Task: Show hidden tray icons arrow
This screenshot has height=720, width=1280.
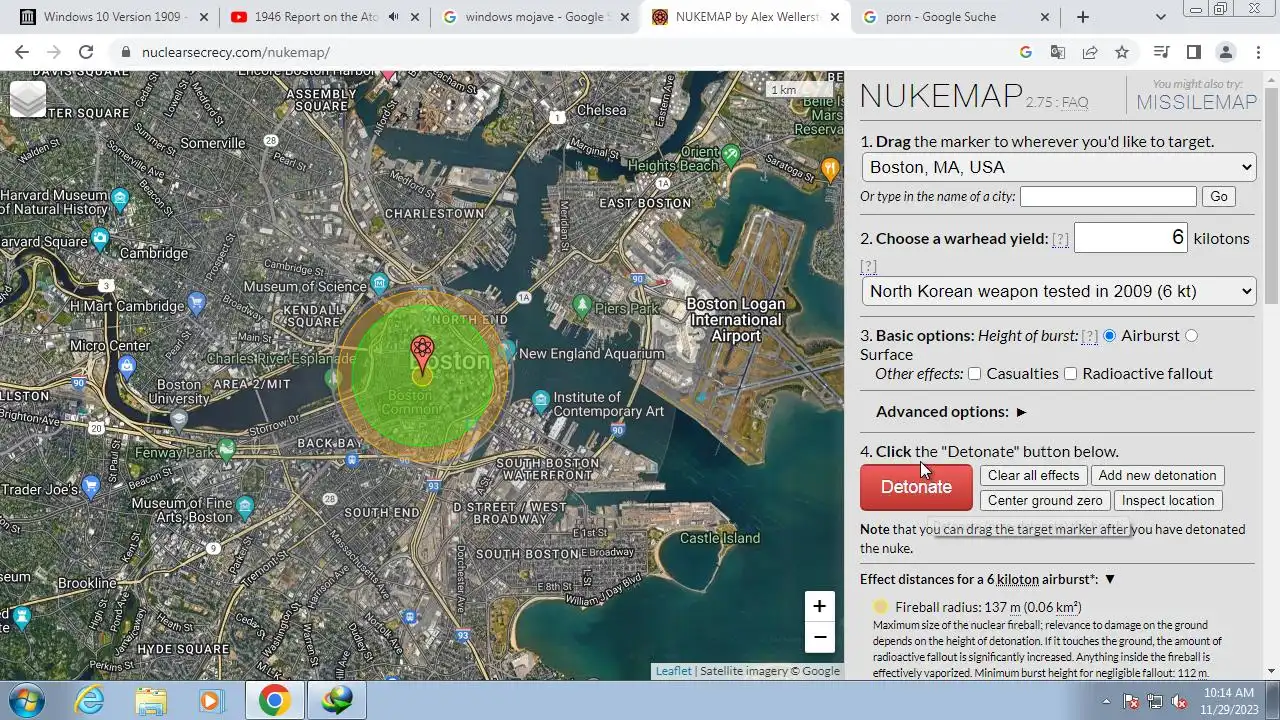Action: (1106, 701)
